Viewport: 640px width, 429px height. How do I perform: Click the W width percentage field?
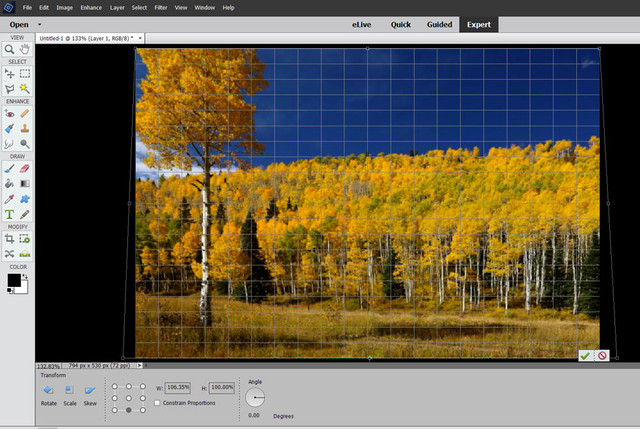point(178,387)
